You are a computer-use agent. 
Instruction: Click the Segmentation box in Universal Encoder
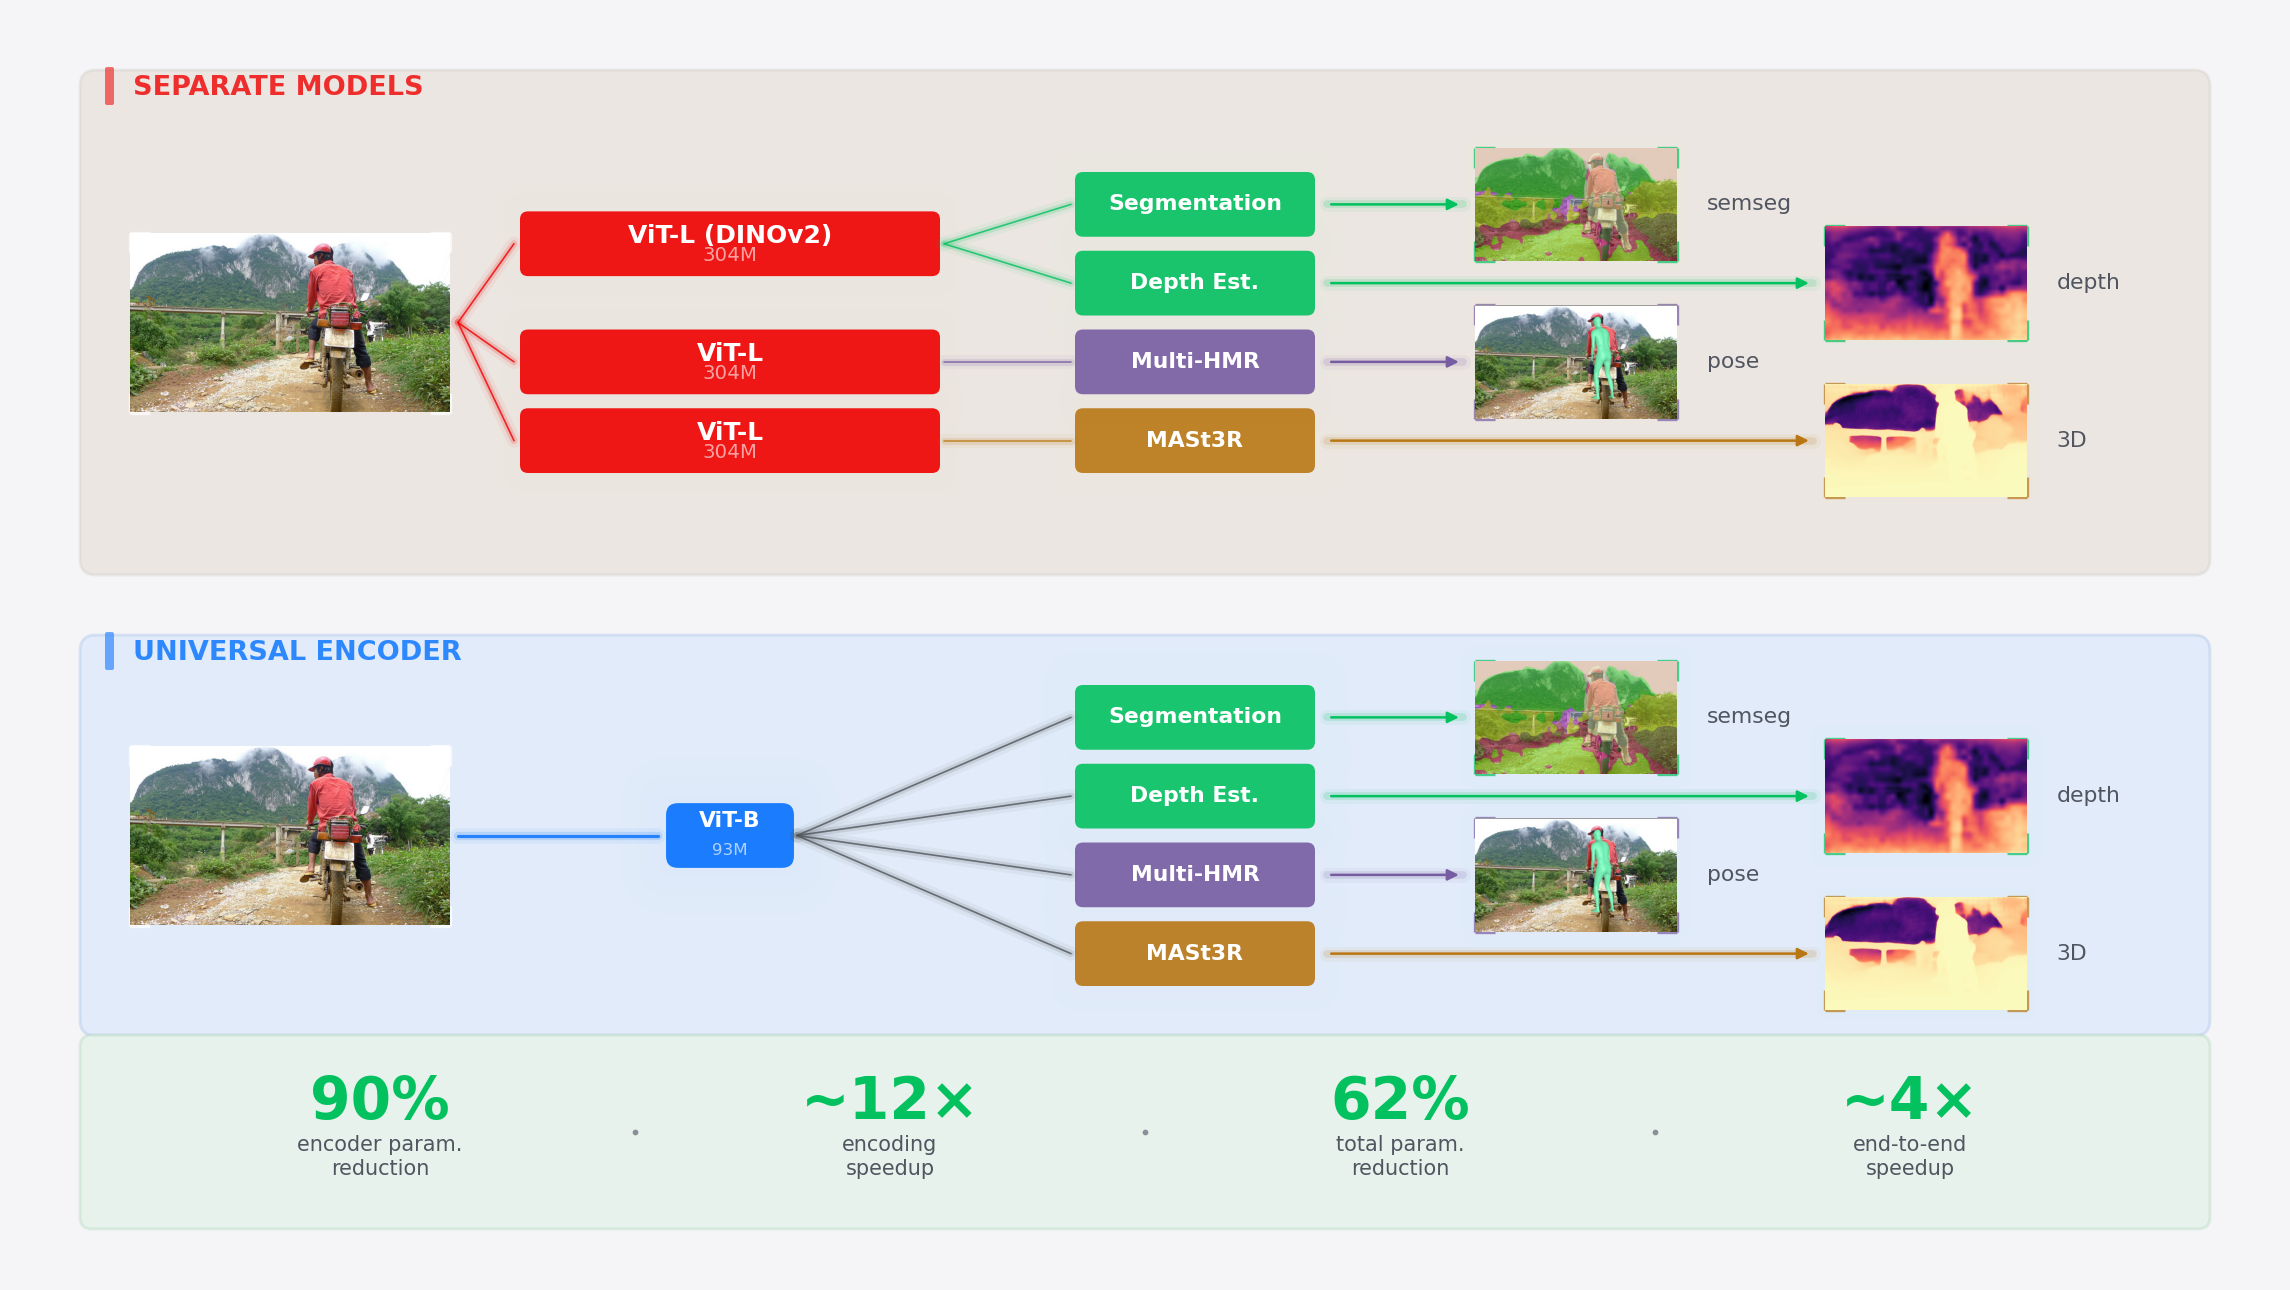[x=1195, y=717]
